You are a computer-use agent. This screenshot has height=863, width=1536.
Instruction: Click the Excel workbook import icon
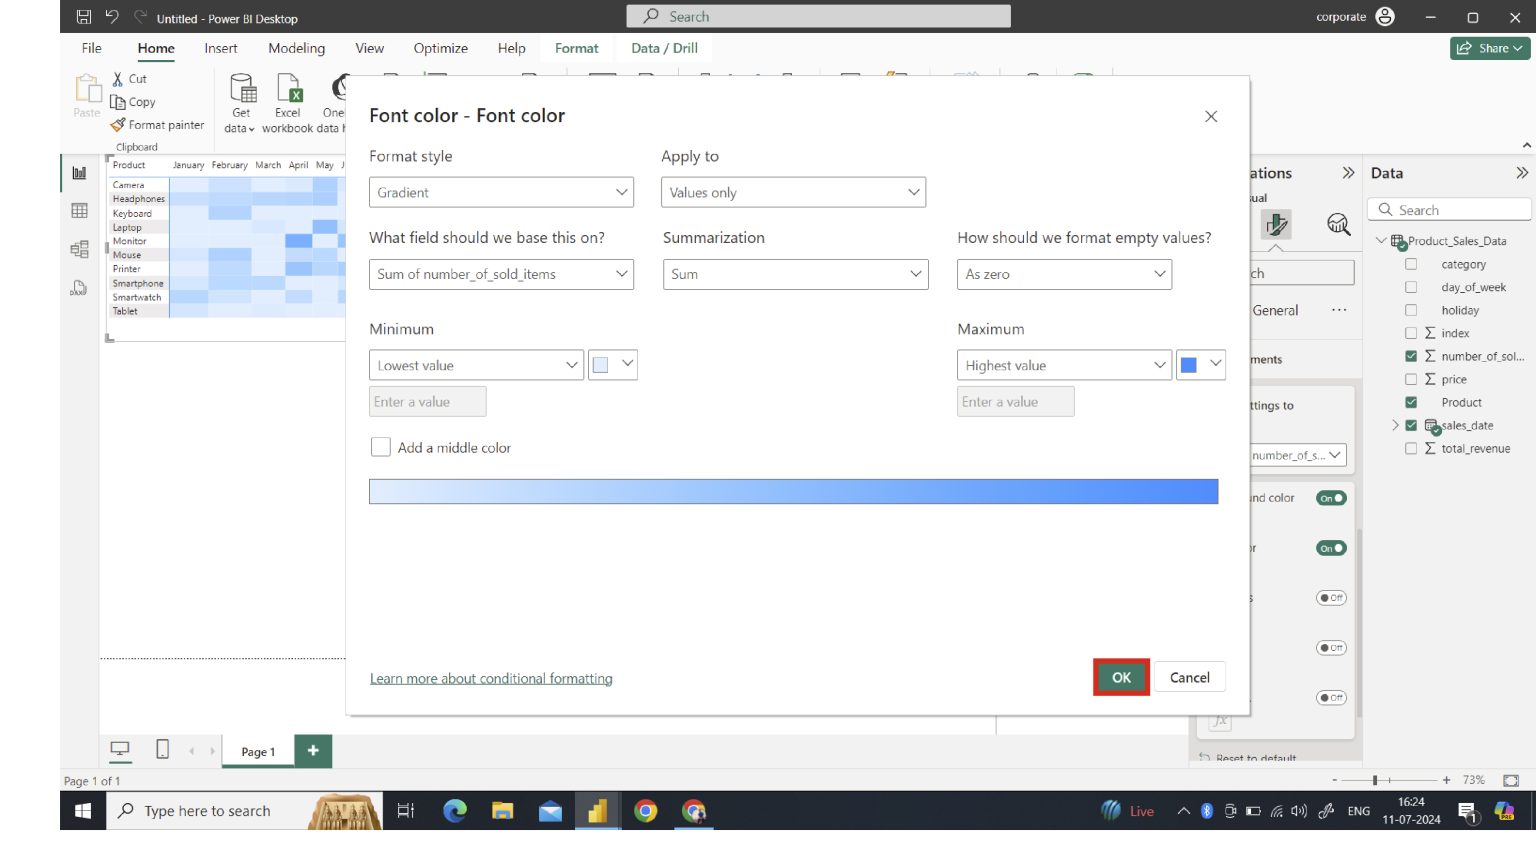(x=288, y=100)
